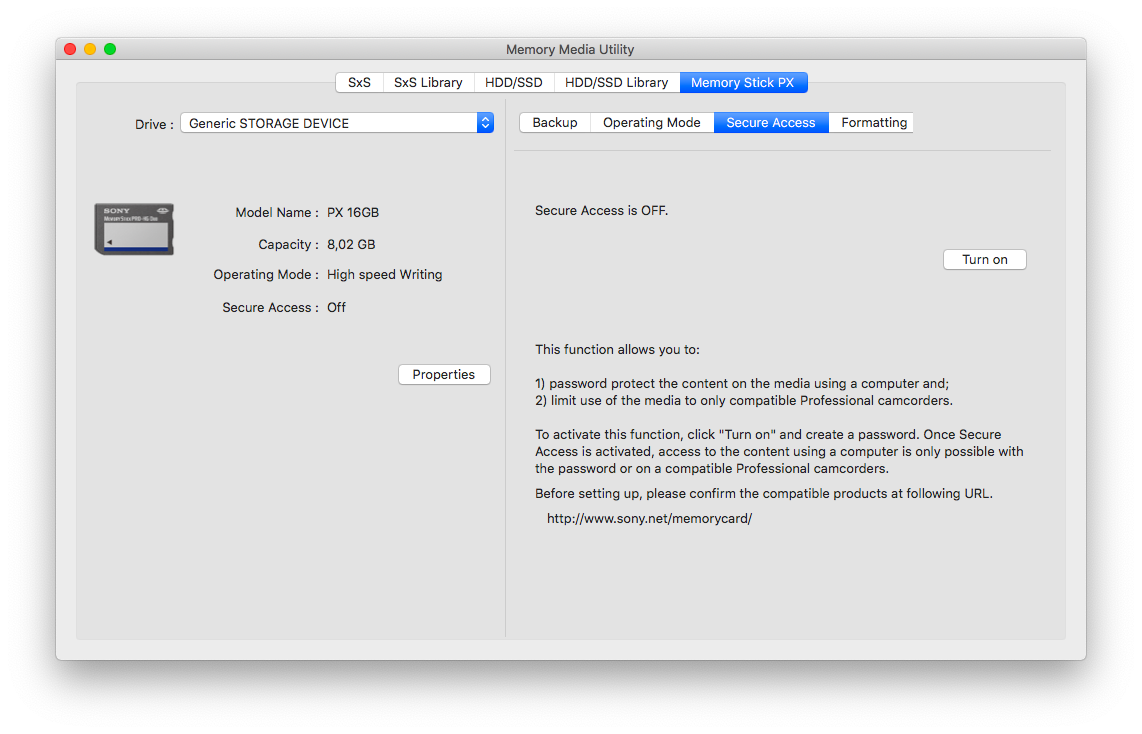Open the SxS Library tab

click(428, 82)
